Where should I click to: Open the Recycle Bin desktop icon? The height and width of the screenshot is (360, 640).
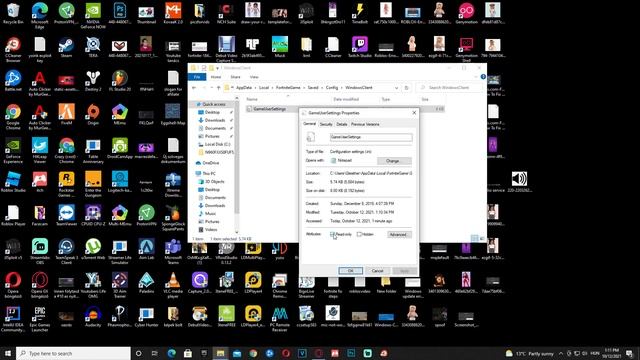13,13
